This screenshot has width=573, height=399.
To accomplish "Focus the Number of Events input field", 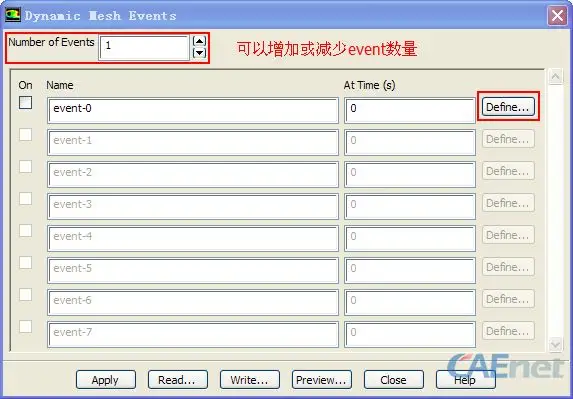I will click(144, 47).
